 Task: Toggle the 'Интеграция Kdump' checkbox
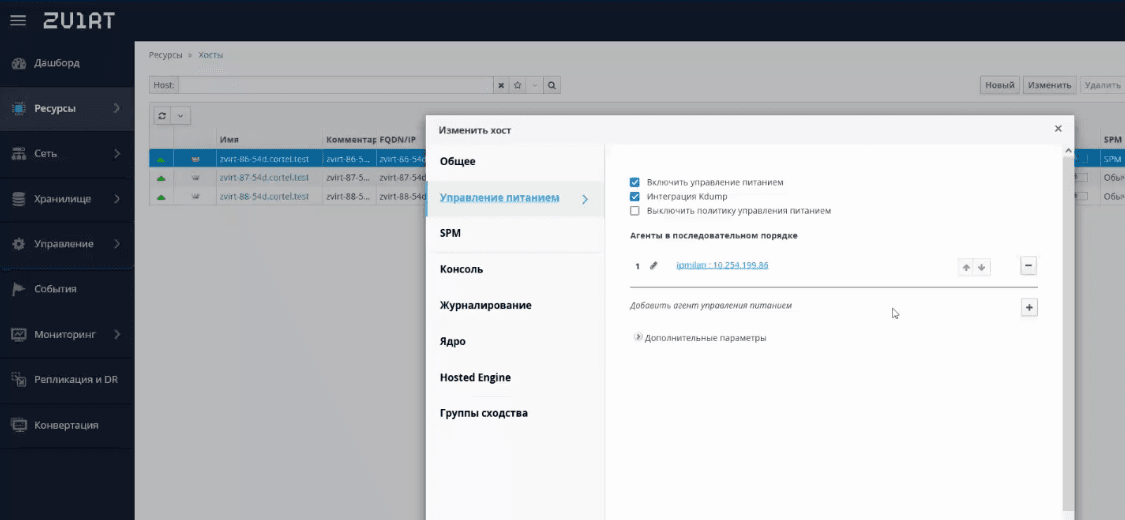coord(635,197)
